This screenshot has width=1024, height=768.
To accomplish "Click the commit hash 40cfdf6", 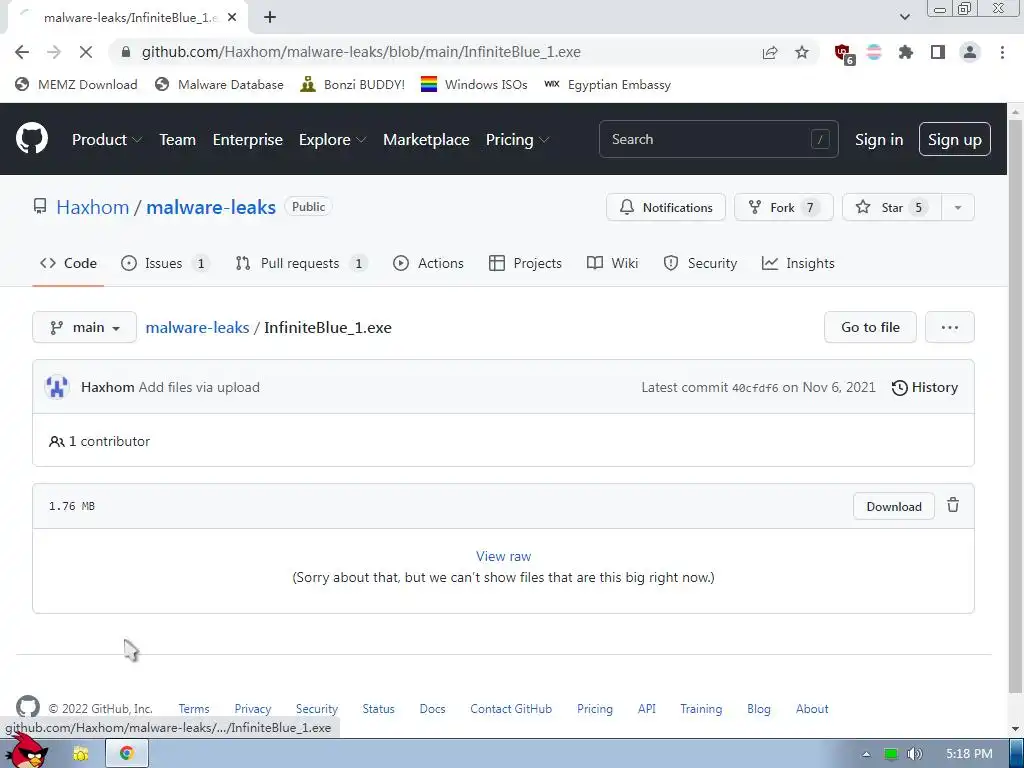I will [x=755, y=388].
